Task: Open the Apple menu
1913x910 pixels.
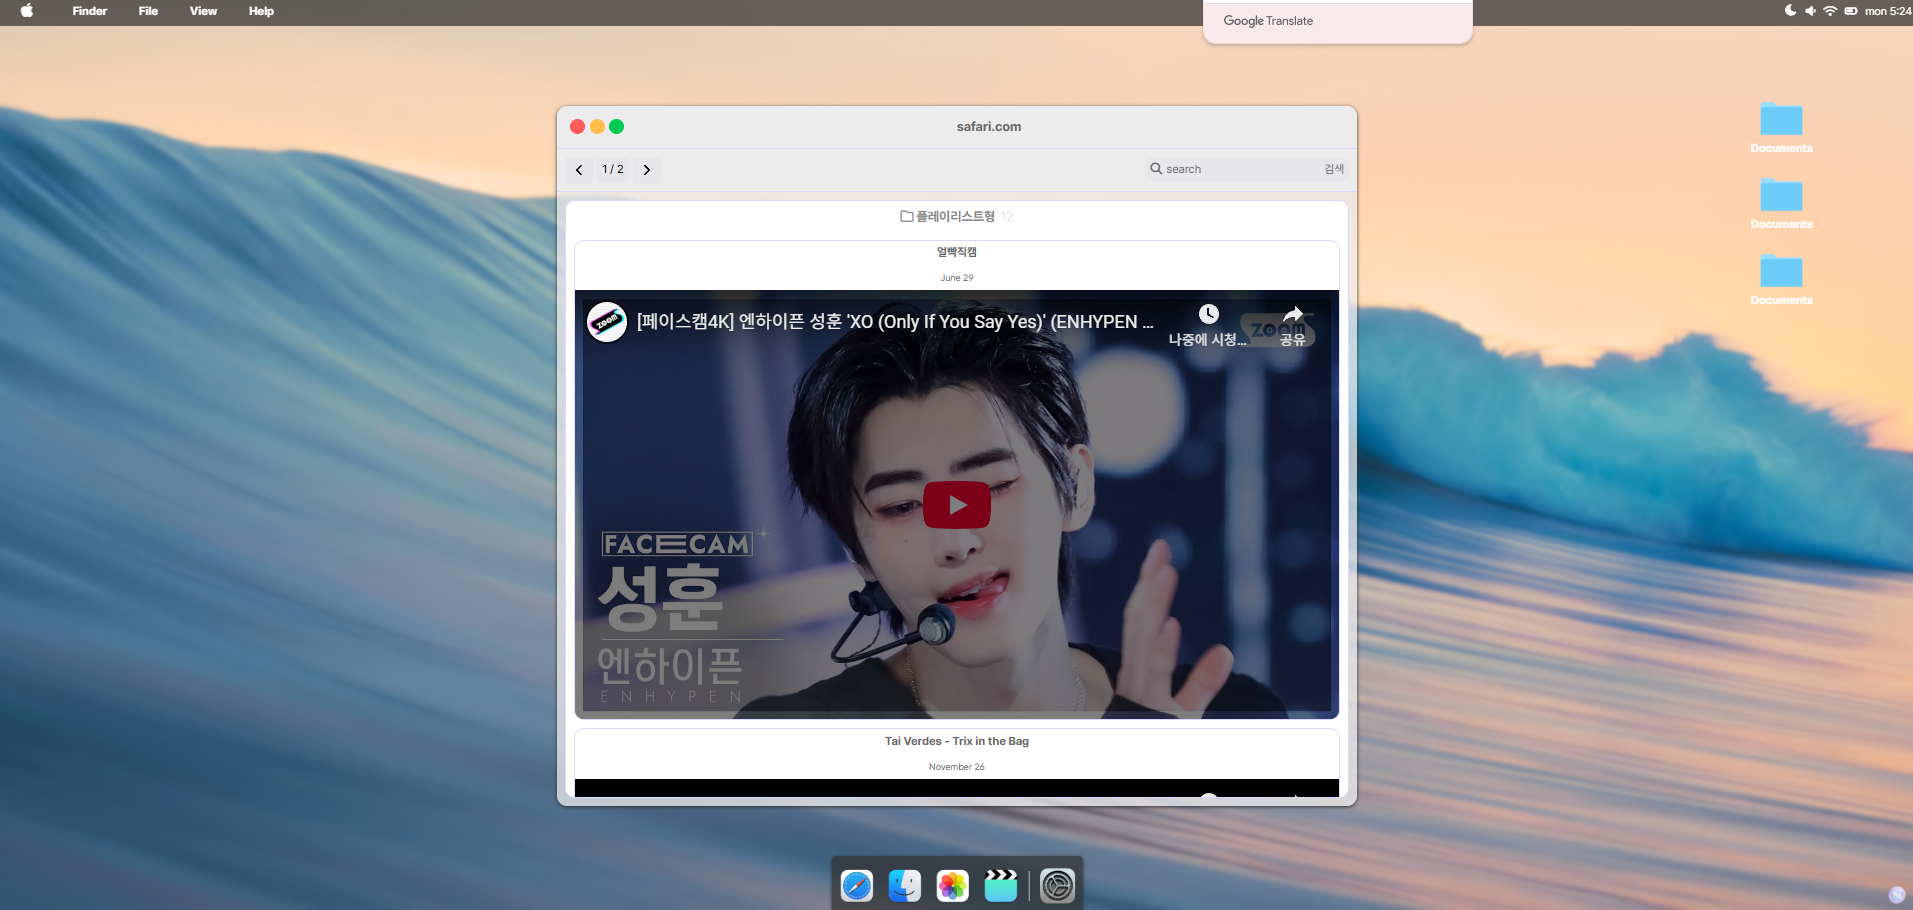Action: pyautogui.click(x=27, y=11)
